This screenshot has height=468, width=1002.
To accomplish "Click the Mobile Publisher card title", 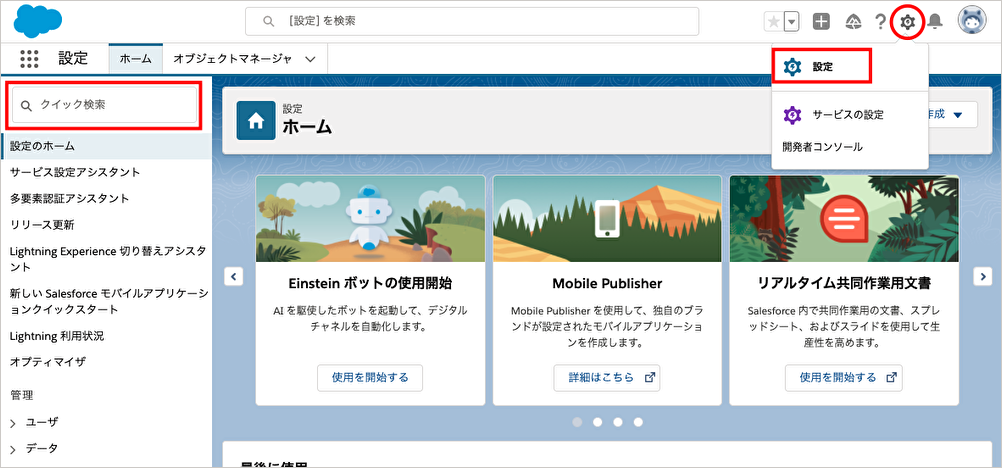I will tap(607, 283).
